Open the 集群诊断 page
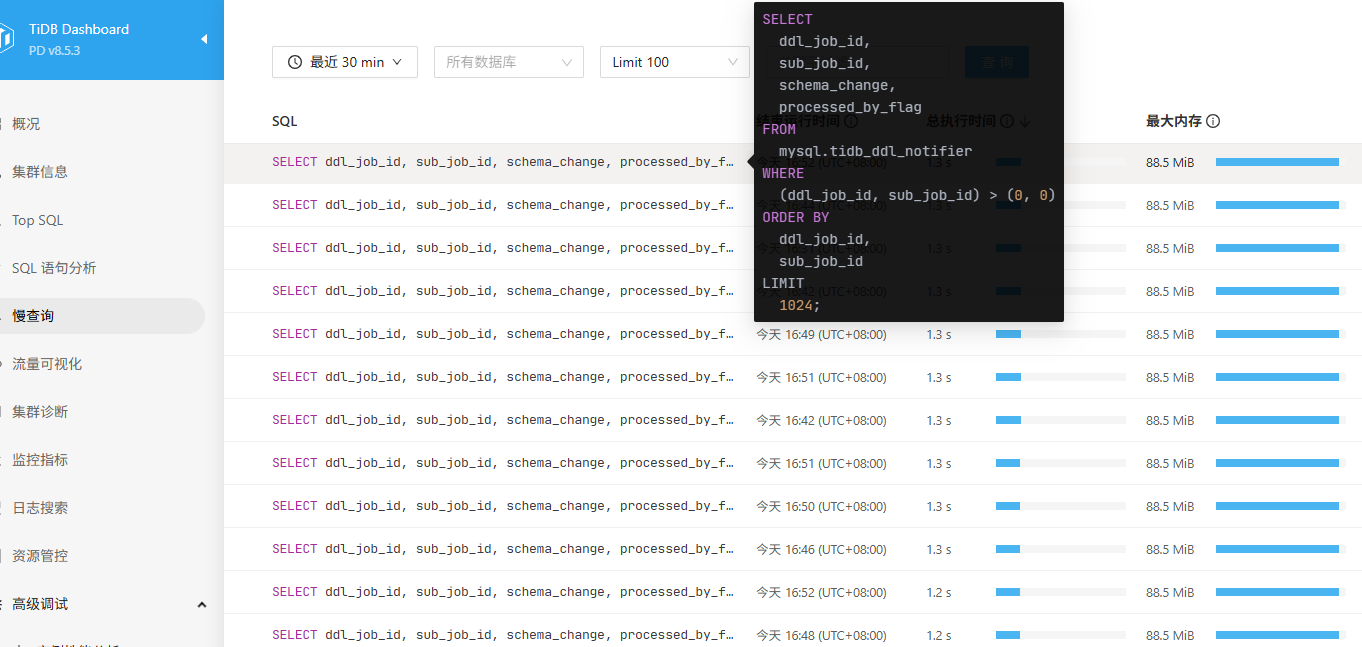The width and height of the screenshot is (1362, 647). tap(40, 412)
